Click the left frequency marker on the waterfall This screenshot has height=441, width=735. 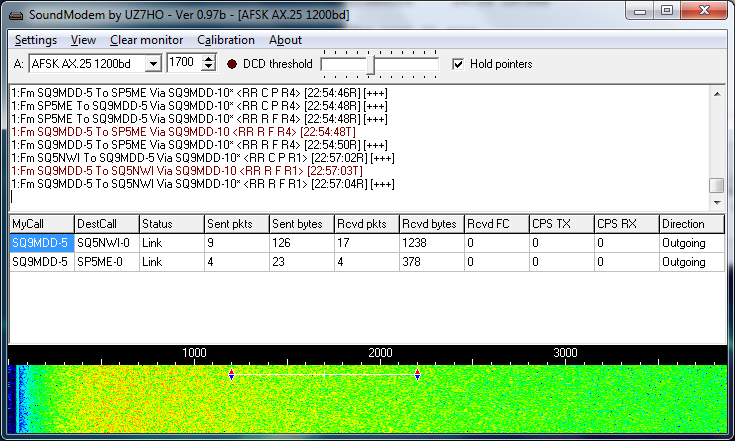[231, 375]
